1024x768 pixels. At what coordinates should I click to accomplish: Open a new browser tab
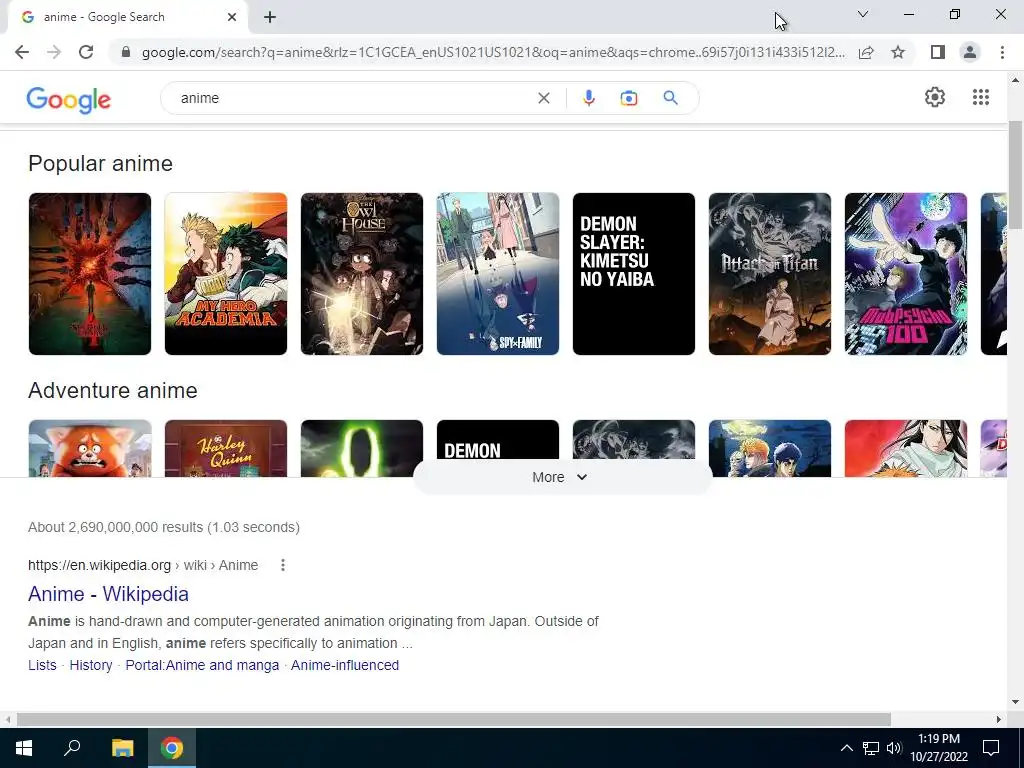(x=270, y=18)
